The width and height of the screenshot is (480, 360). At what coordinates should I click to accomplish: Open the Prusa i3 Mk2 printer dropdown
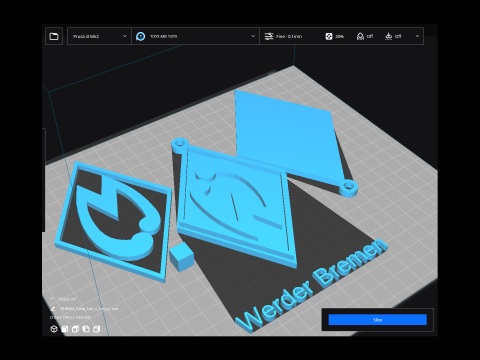click(99, 36)
